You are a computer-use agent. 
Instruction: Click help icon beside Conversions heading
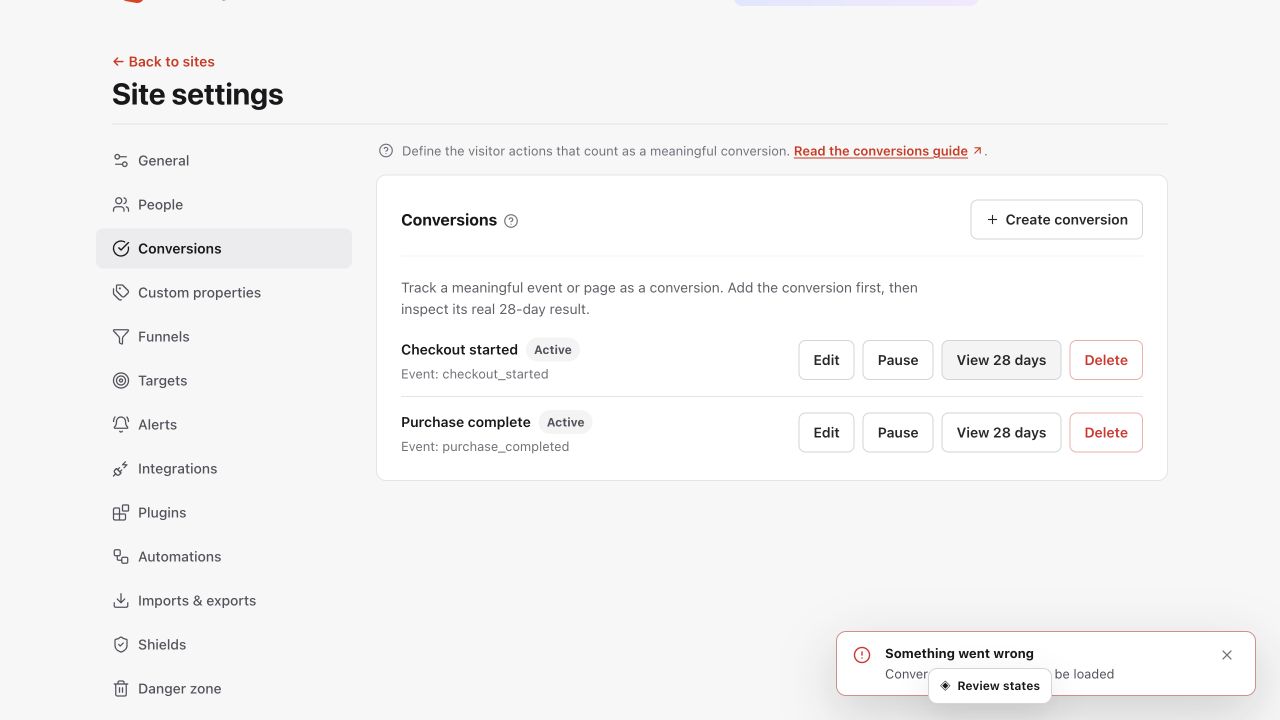[x=511, y=221]
